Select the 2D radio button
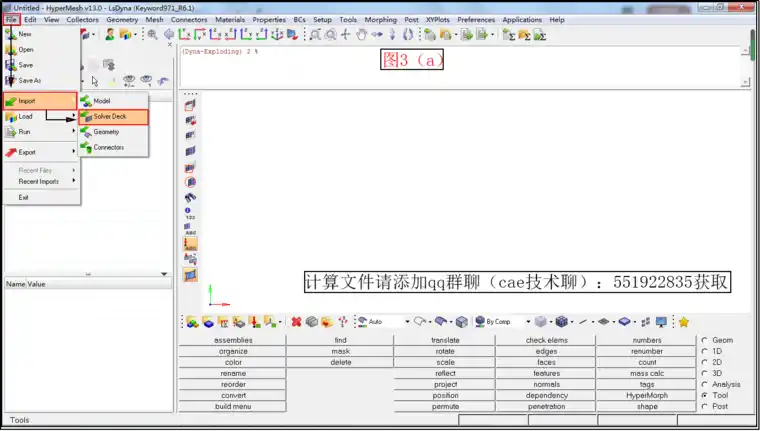The height and width of the screenshot is (431, 760). pos(705,362)
